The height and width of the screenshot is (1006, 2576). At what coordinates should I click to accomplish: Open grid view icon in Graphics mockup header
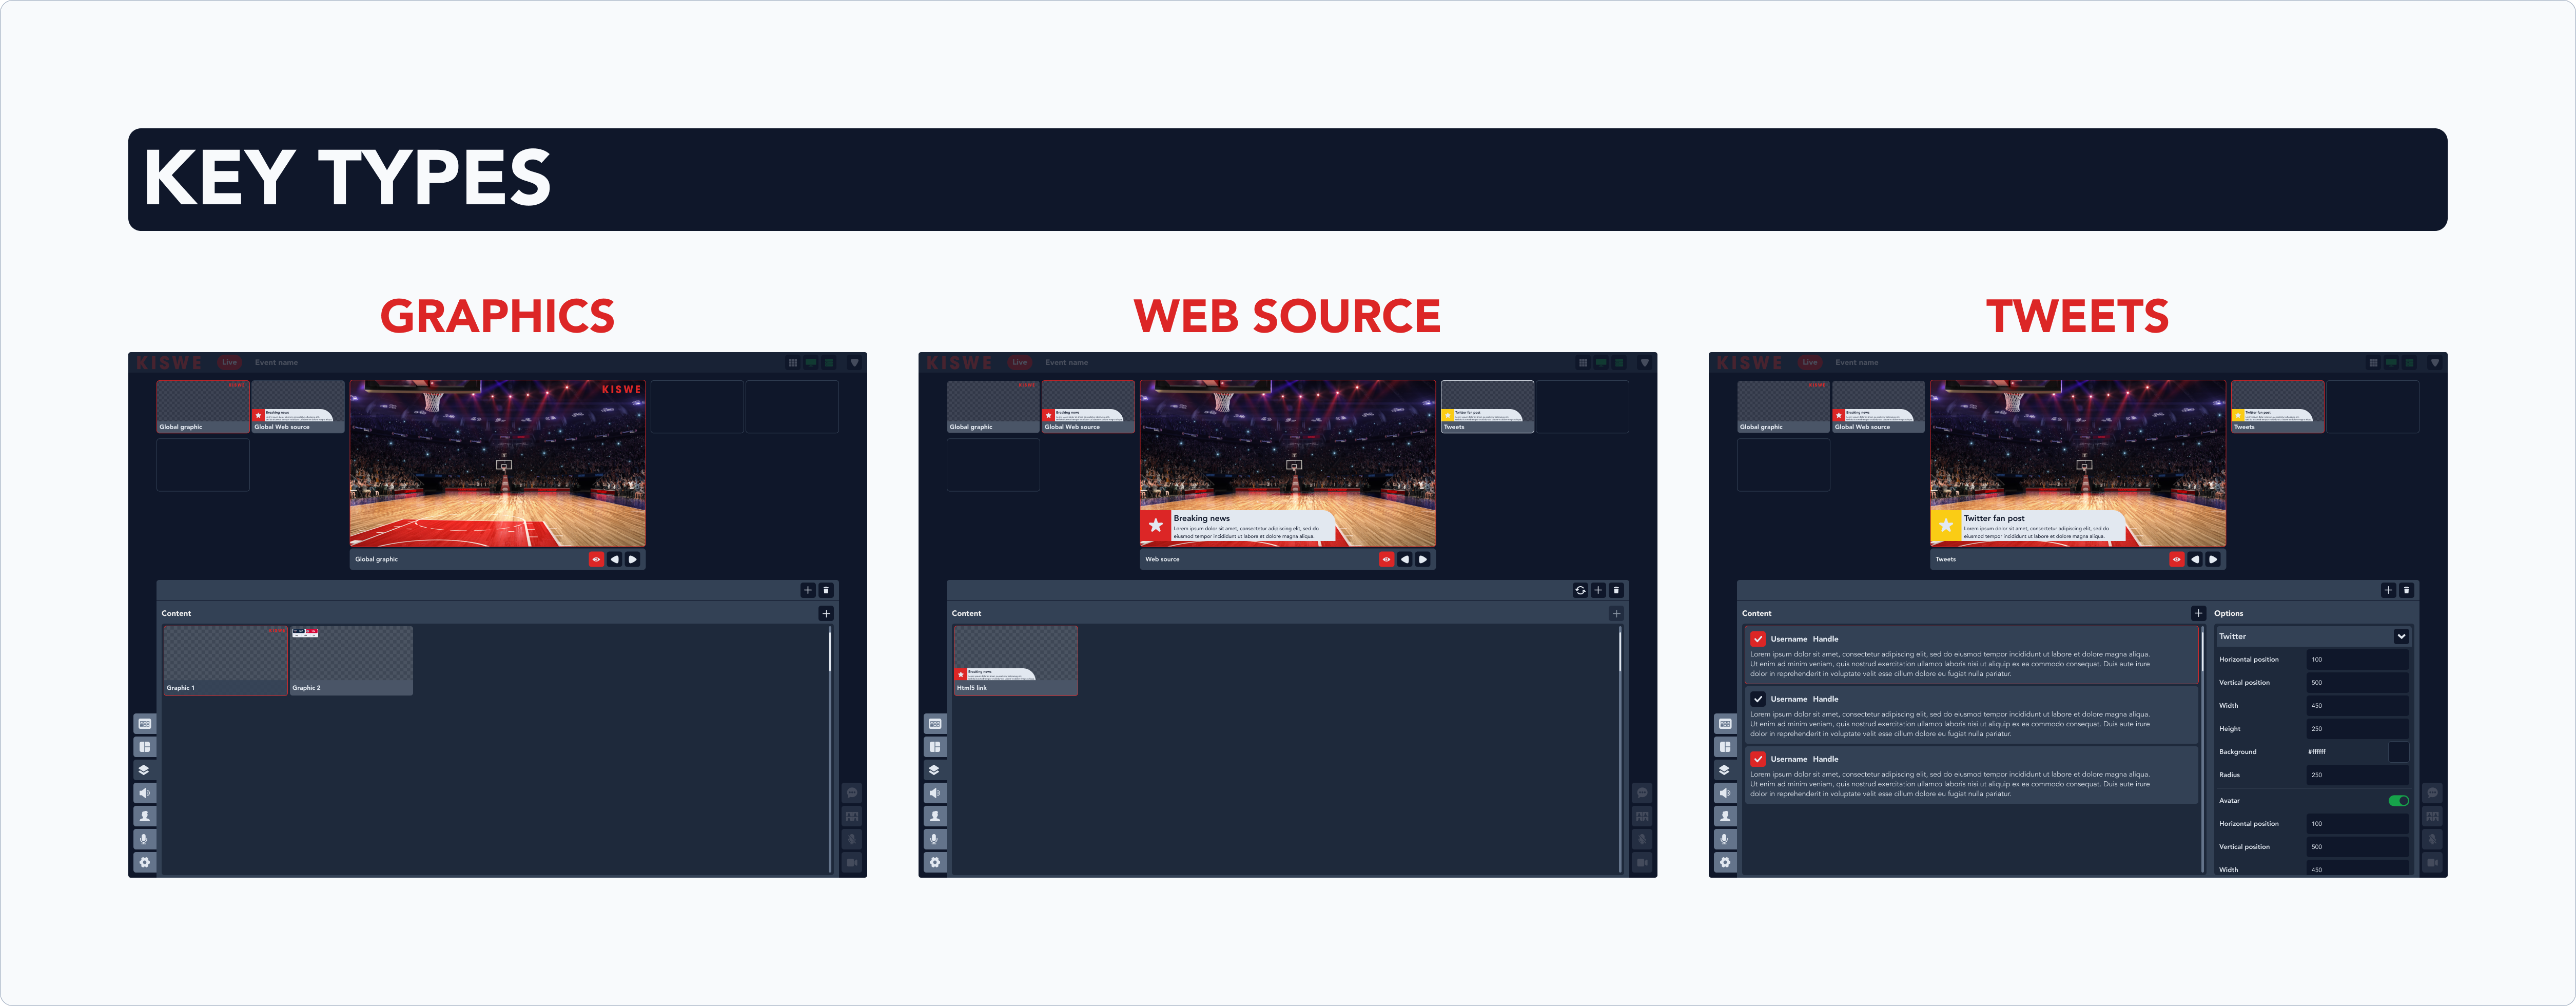click(793, 363)
